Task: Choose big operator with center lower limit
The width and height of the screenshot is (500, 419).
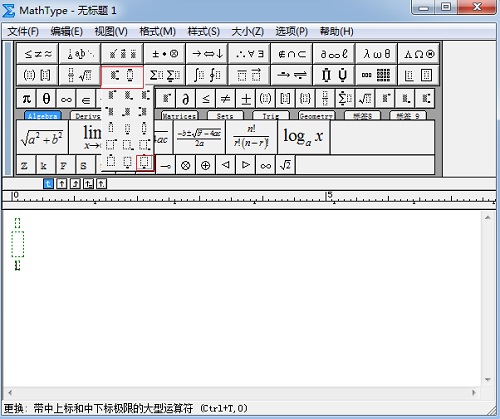Action: click(128, 162)
